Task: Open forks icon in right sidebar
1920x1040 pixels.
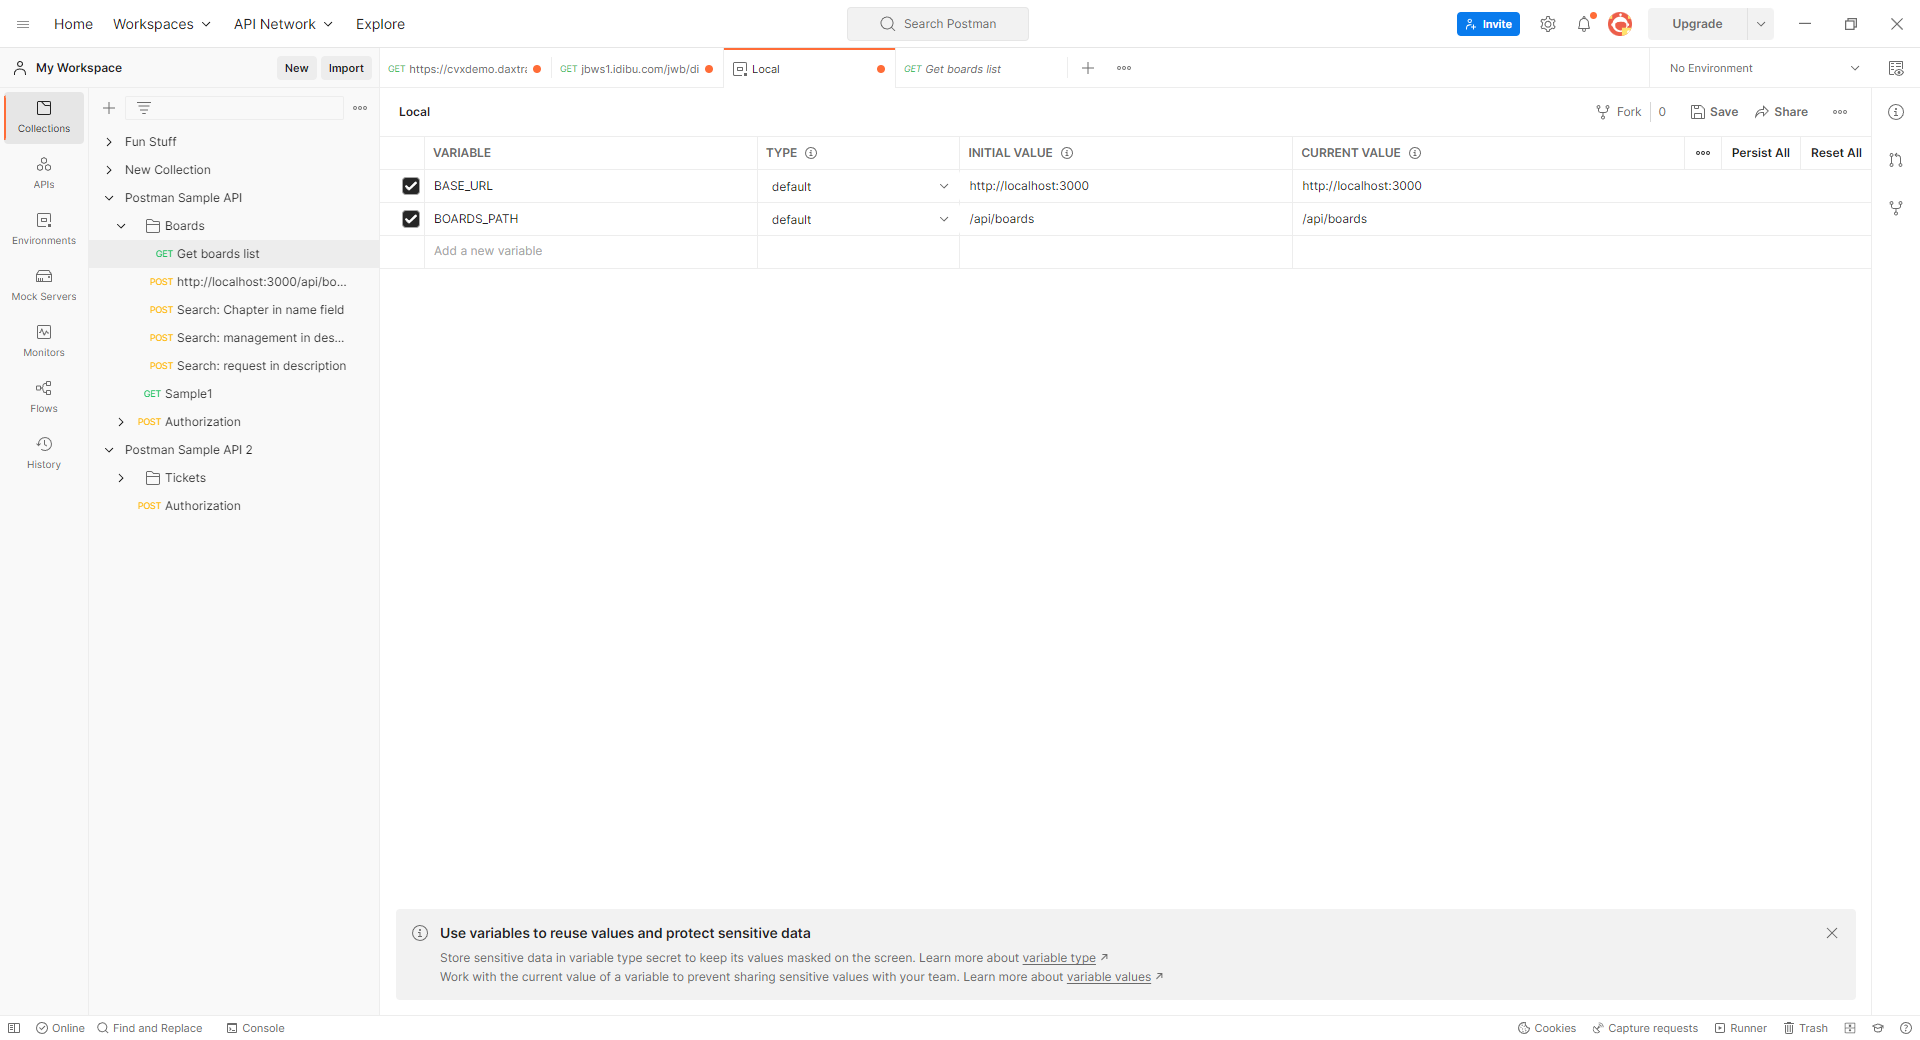Action: click(1896, 208)
